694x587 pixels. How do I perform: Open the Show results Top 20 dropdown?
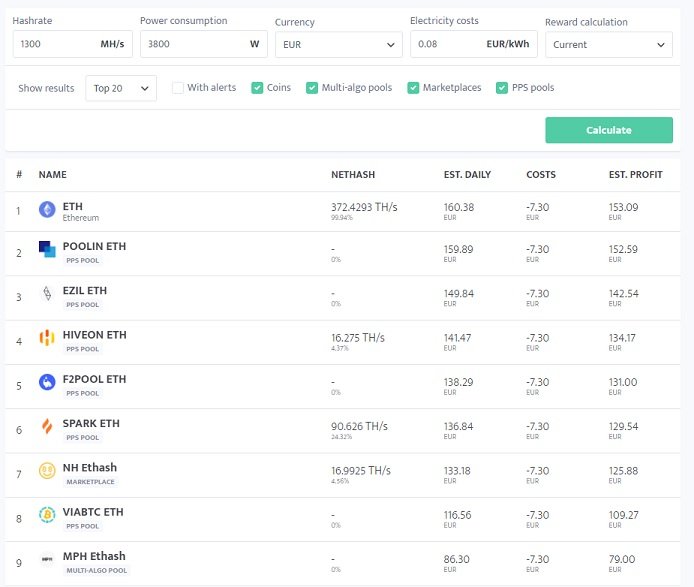[121, 88]
